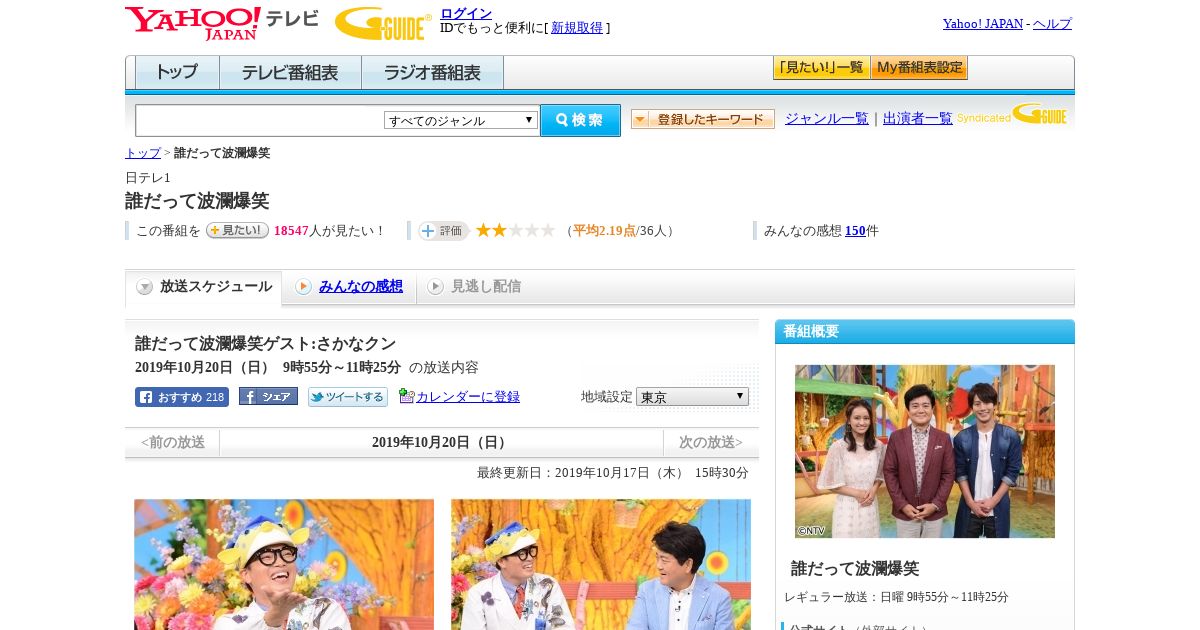The width and height of the screenshot is (1200, 630).
Task: Click the 「見たい!」一覧 button
Action: pos(821,68)
